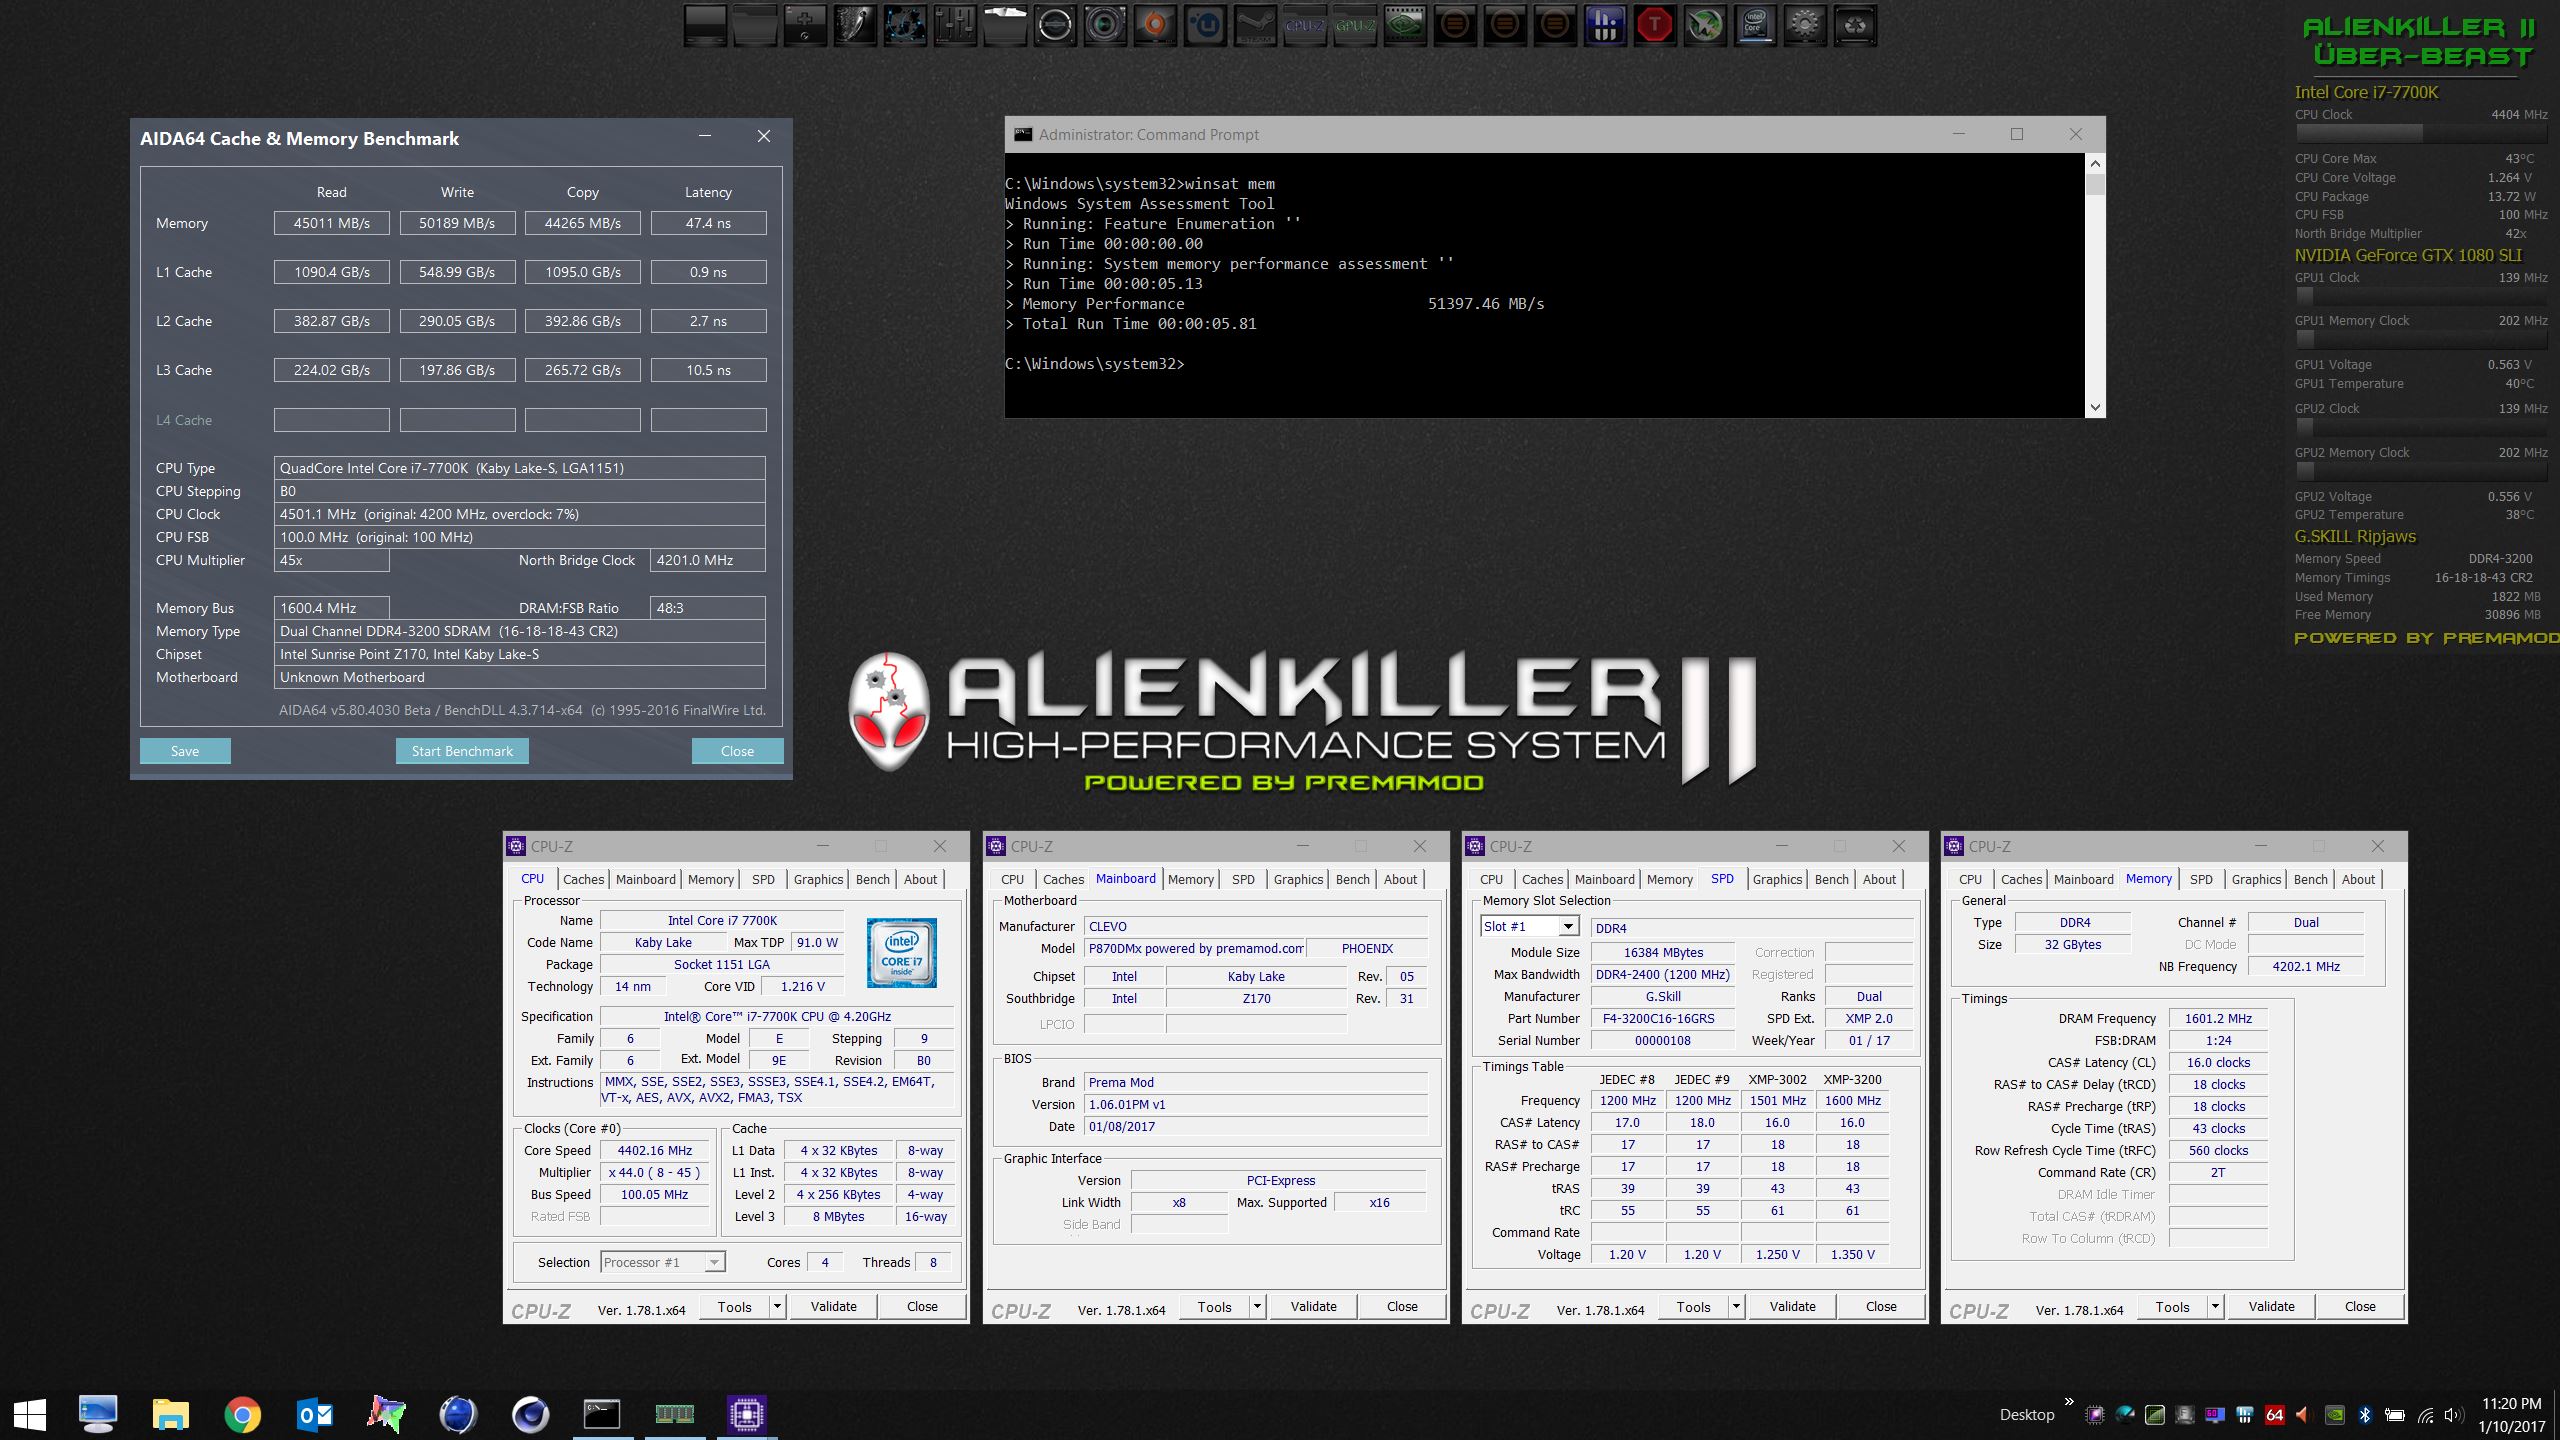Viewport: 2560px width, 1440px height.
Task: Click the AIDA64 tray icon labeled 64
Action: point(2274,1415)
